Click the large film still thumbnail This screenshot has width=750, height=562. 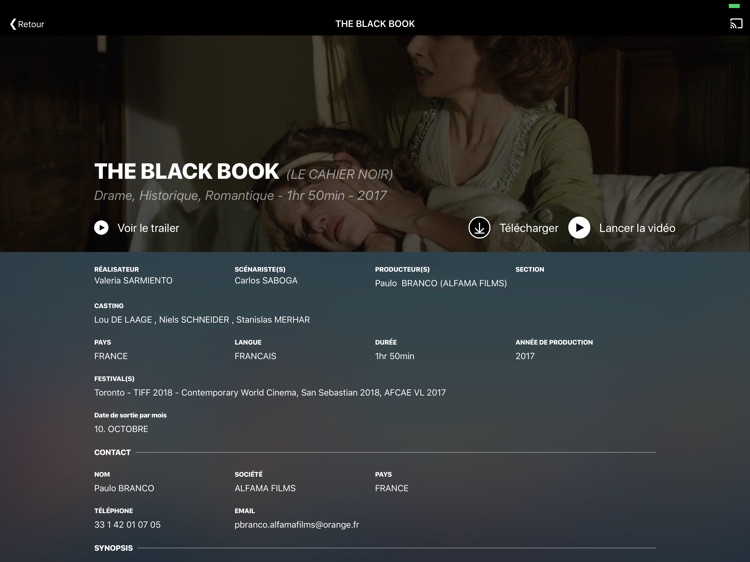point(375,143)
